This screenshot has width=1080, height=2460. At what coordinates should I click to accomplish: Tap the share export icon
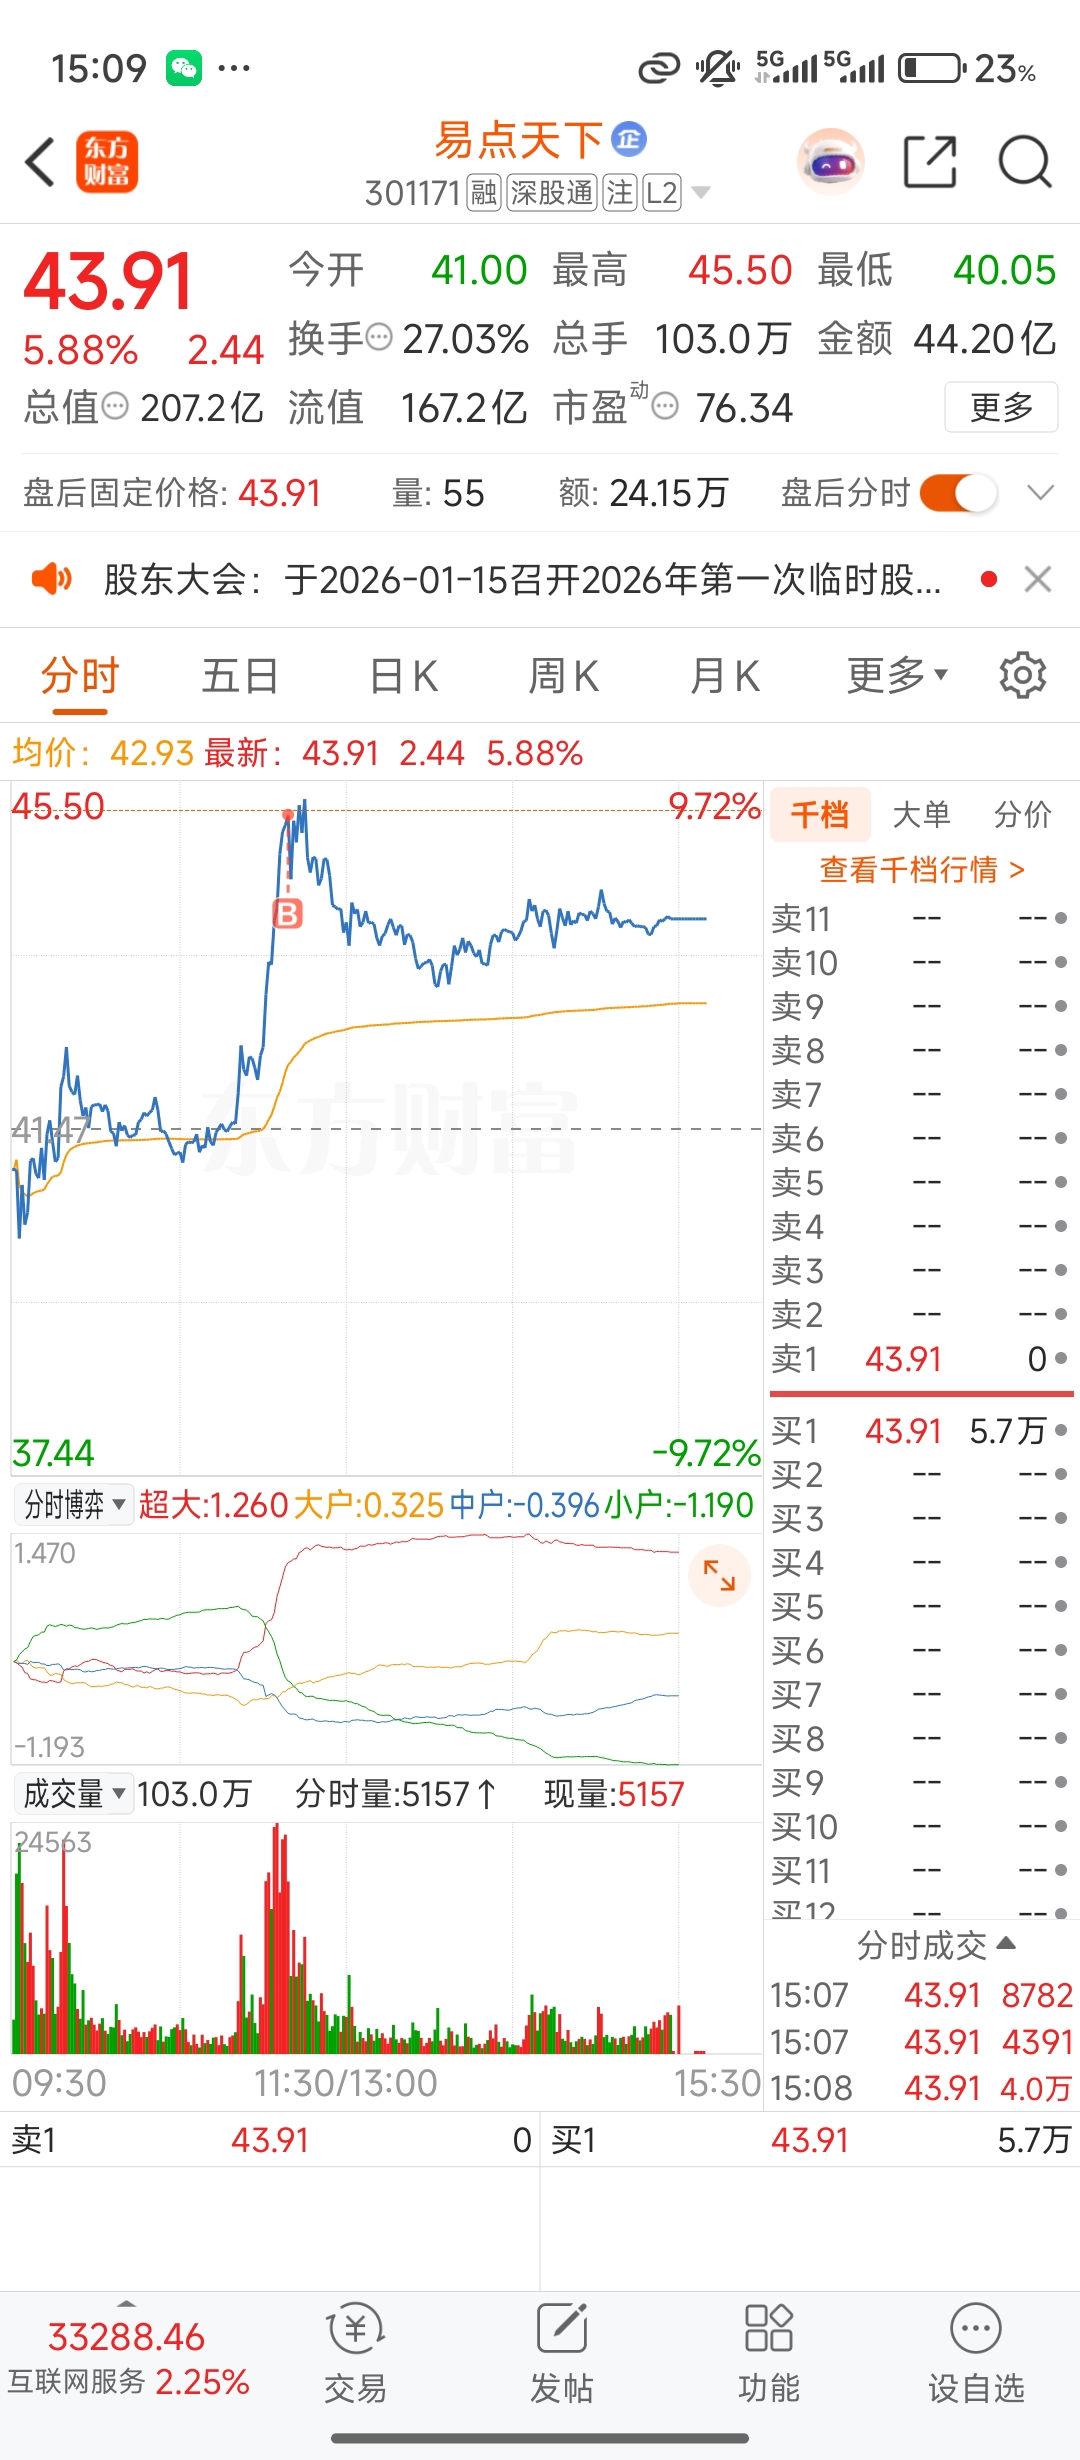(930, 161)
